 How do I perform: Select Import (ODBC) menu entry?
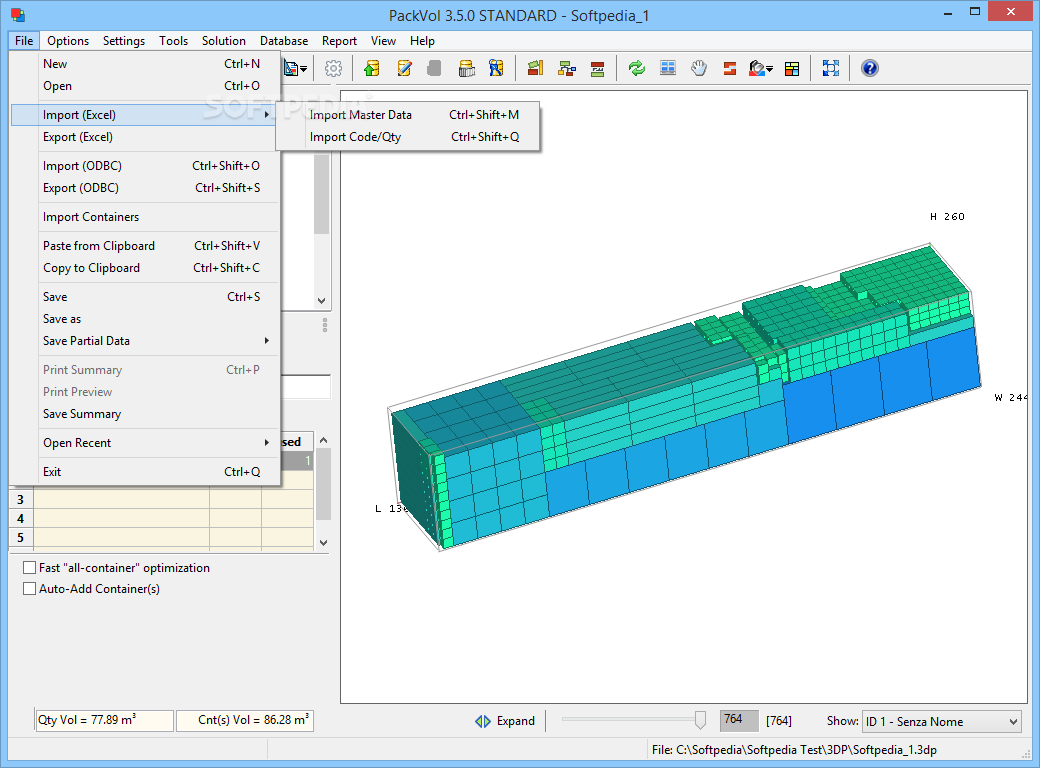pyautogui.click(x=145, y=166)
